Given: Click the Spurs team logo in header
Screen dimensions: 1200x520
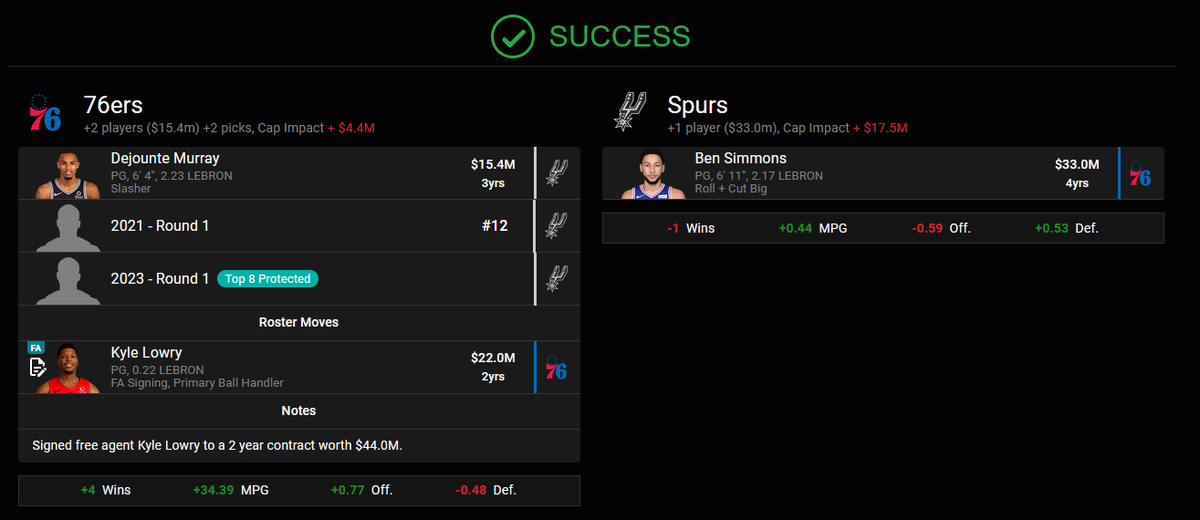Looking at the screenshot, I should [630, 111].
